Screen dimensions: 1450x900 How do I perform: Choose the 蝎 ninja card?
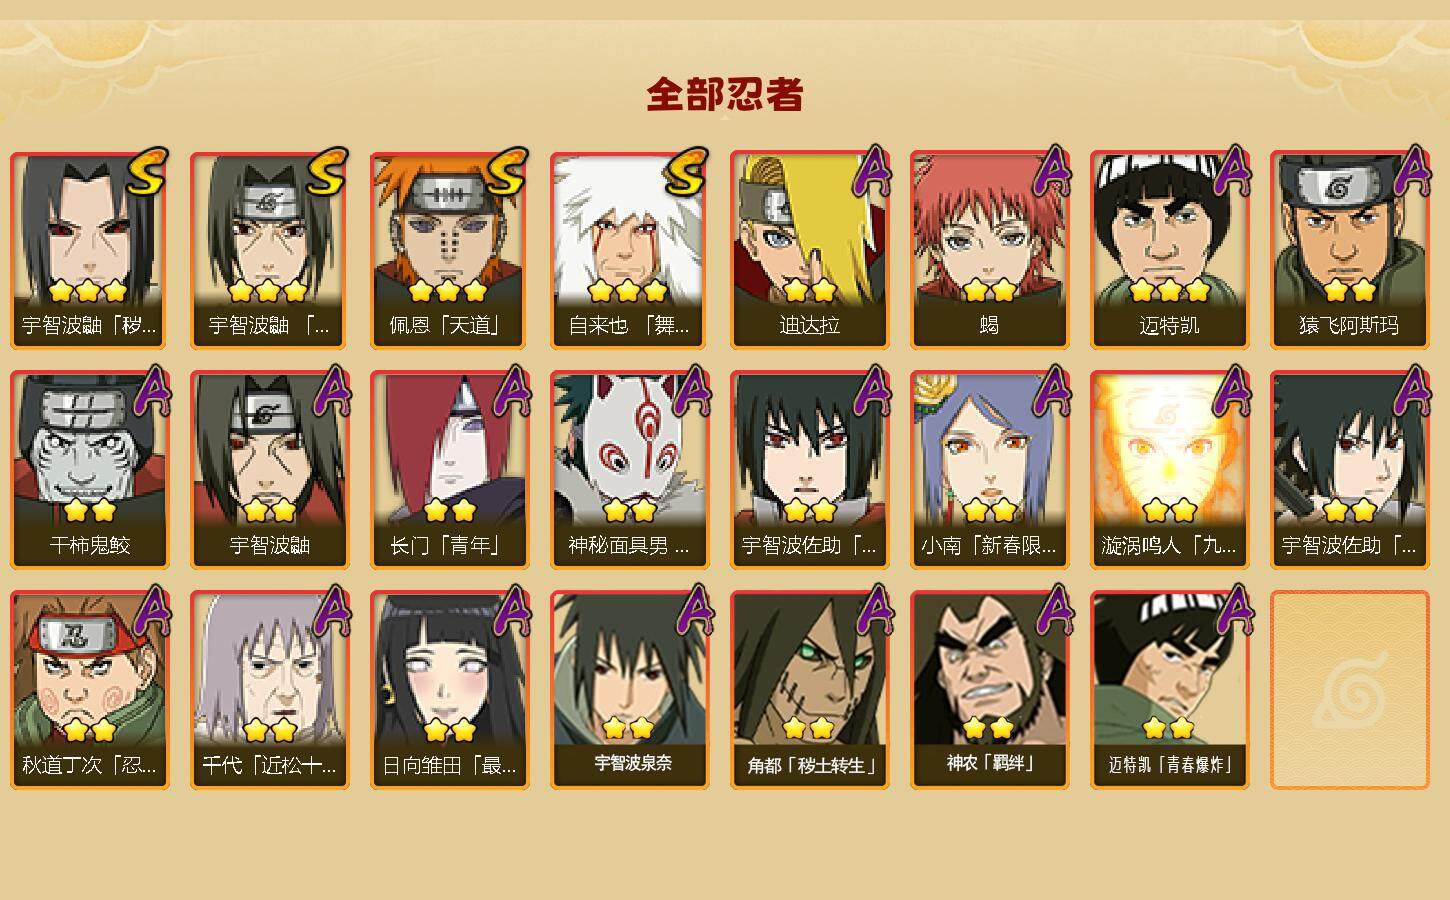pyautogui.click(x=989, y=250)
